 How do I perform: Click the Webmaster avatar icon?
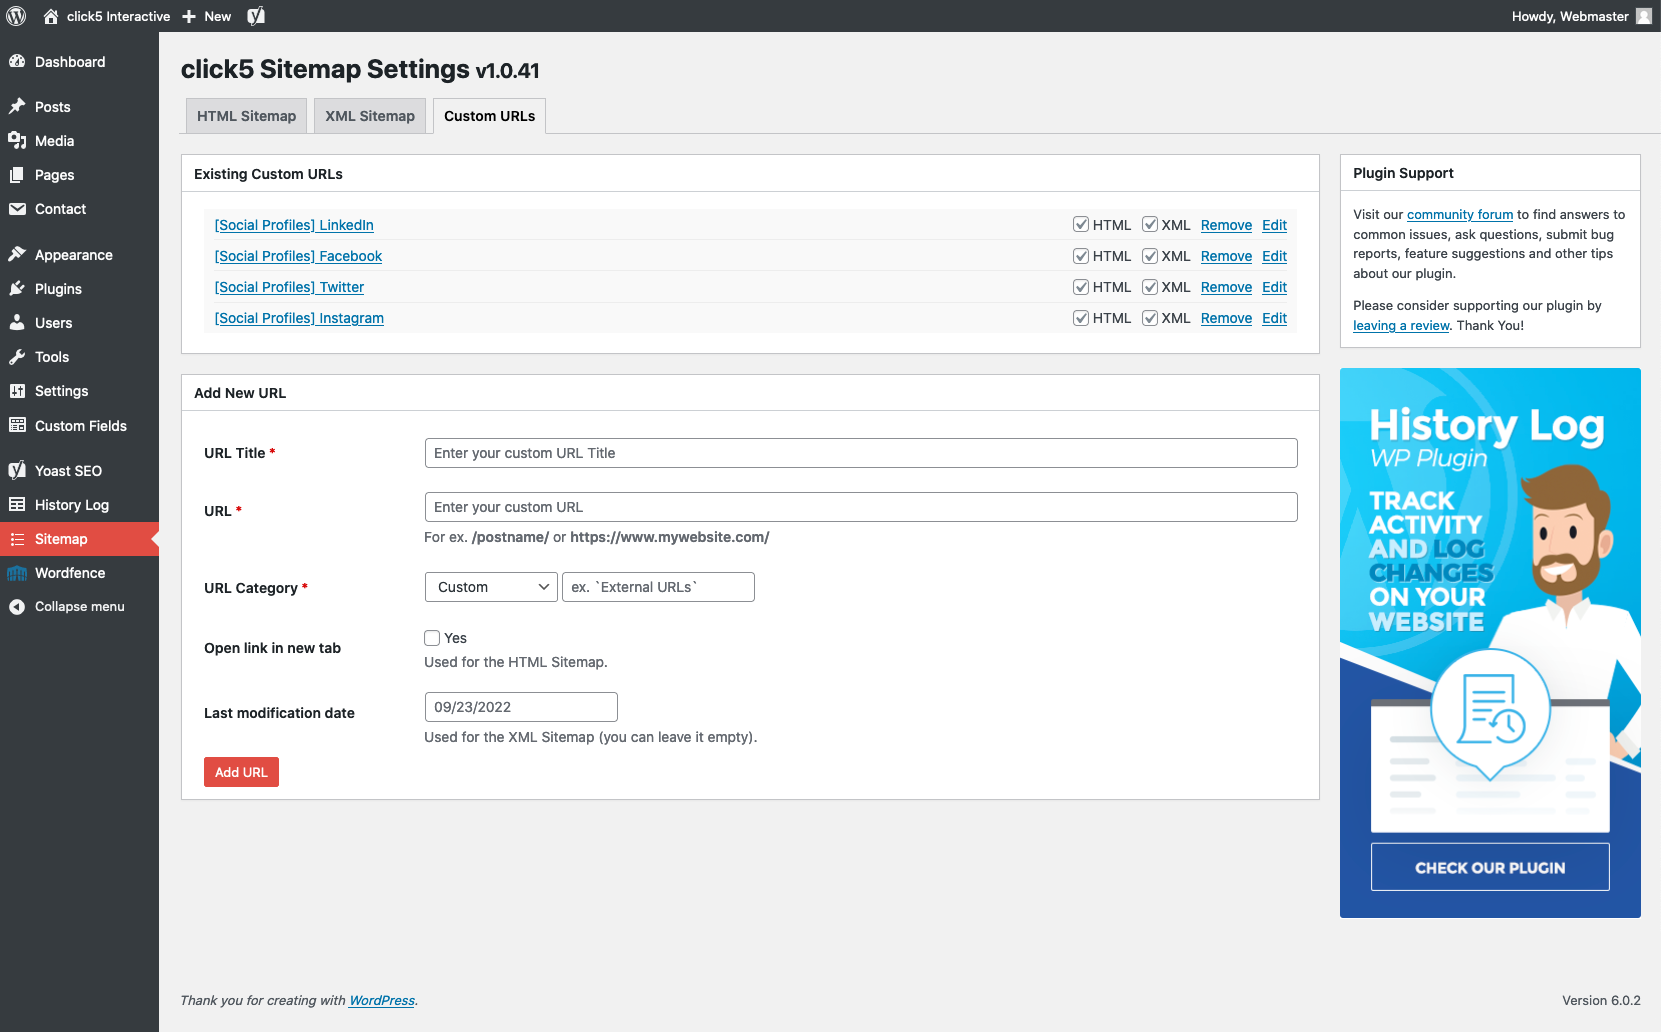coord(1644,16)
